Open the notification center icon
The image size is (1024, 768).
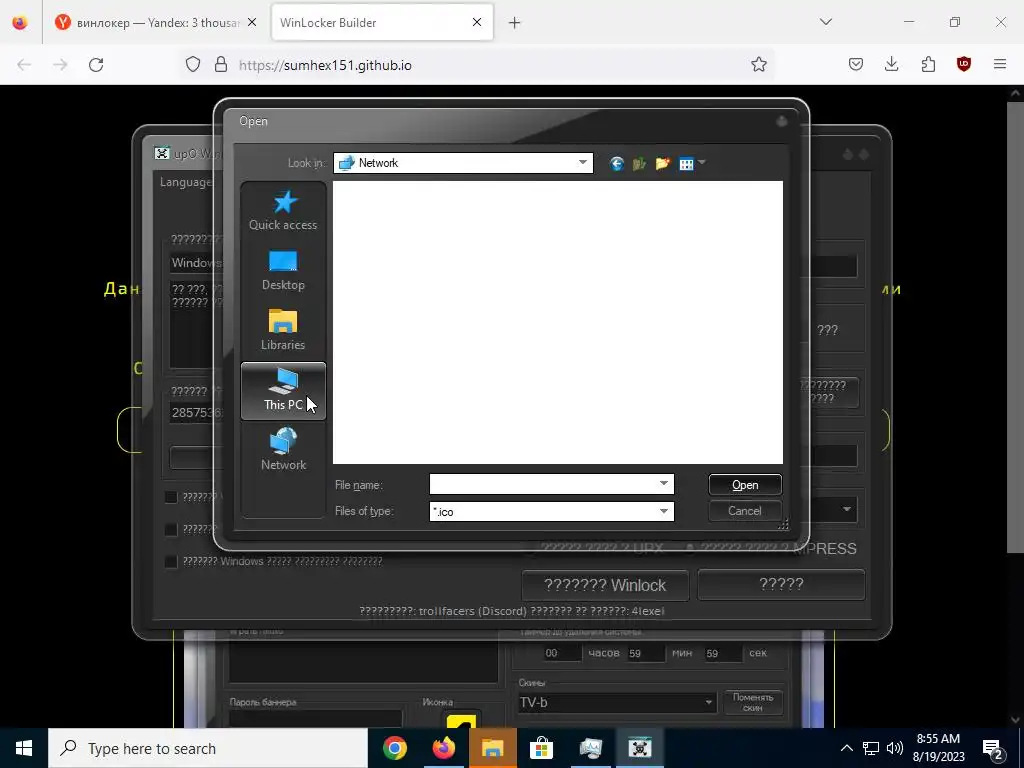tap(993, 748)
